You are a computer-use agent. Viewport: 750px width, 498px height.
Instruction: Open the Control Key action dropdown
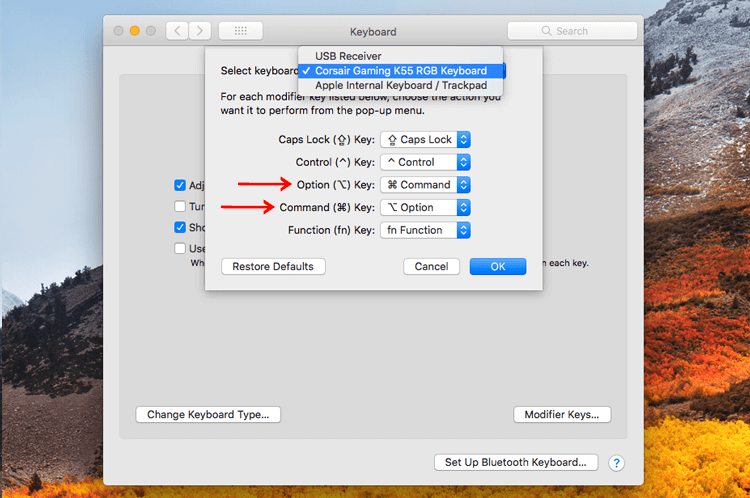click(425, 162)
